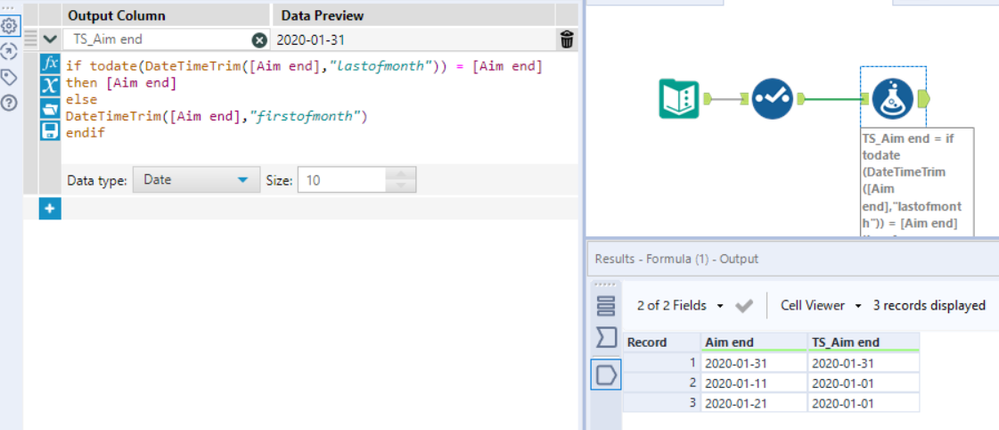This screenshot has width=999, height=430.
Task: Delete the TS_Aim end expression
Action: pos(566,39)
